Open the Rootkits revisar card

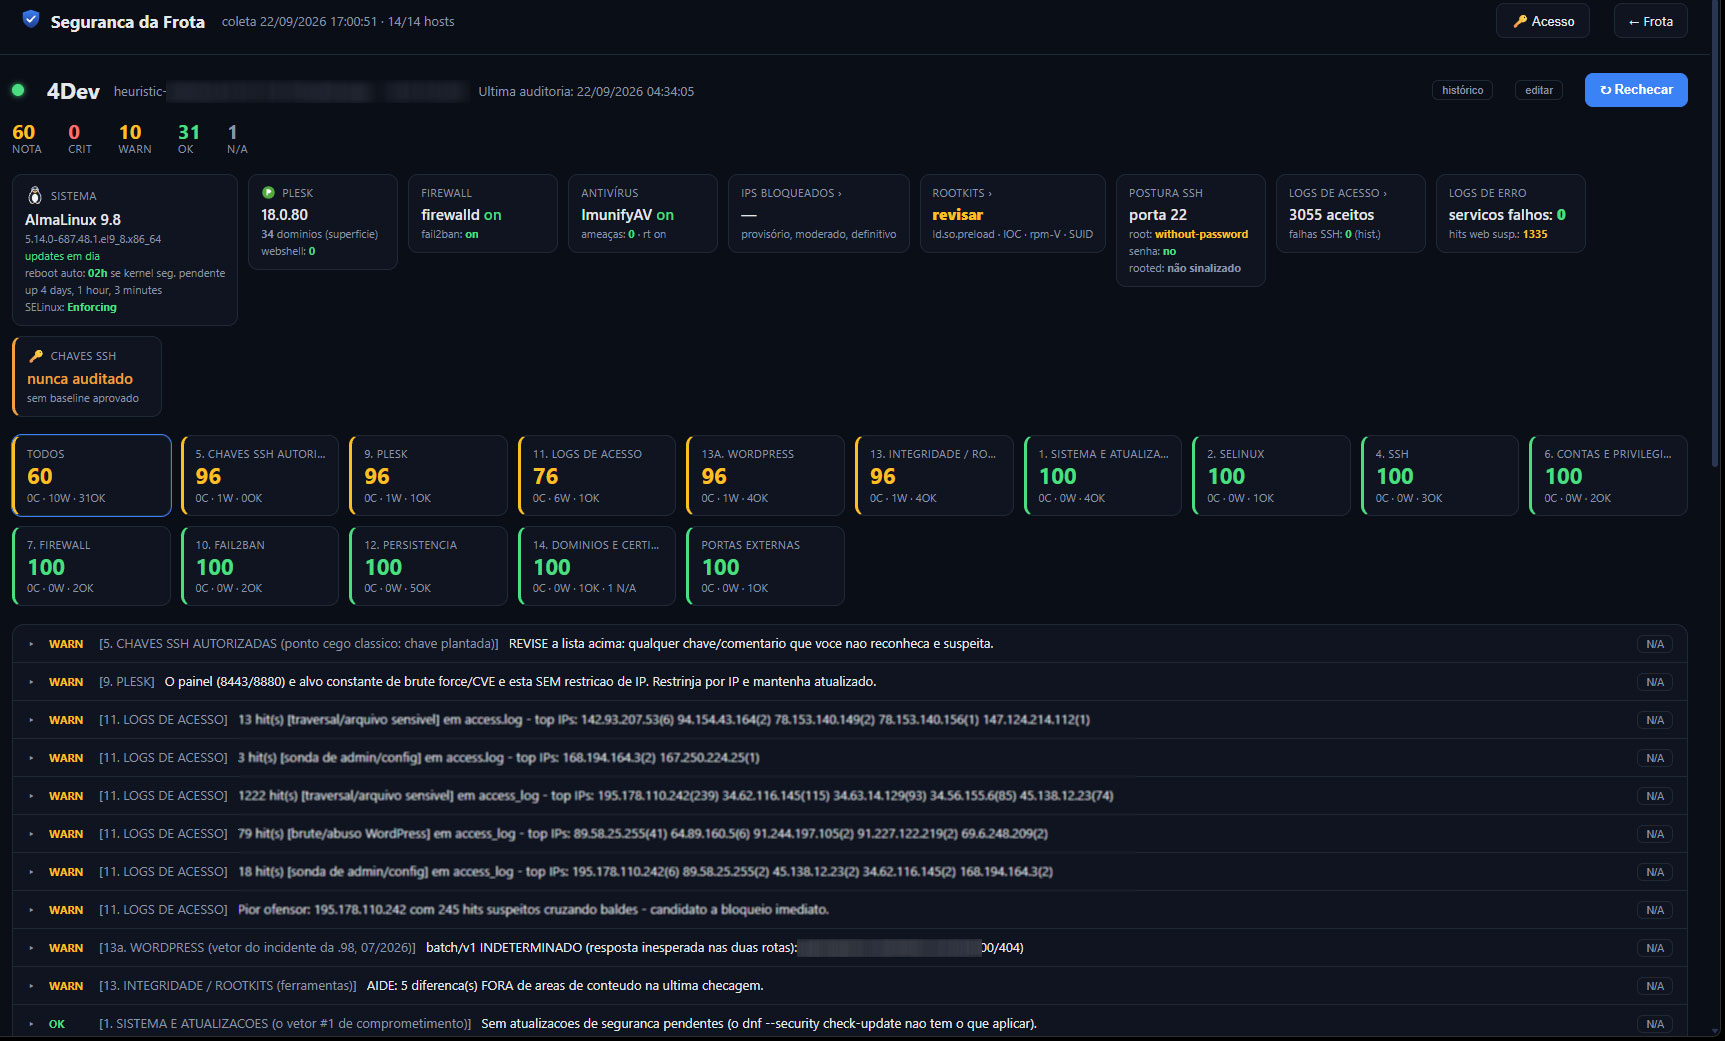tap(1012, 213)
